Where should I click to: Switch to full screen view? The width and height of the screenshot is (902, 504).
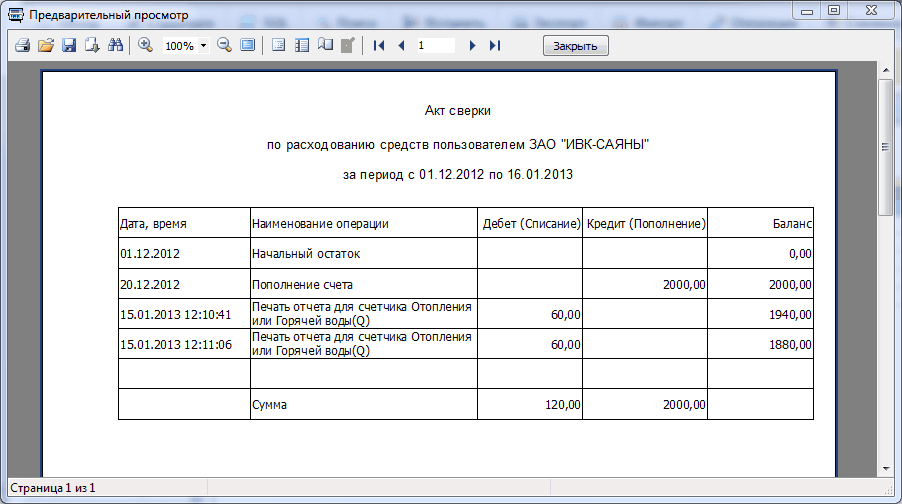click(x=247, y=45)
